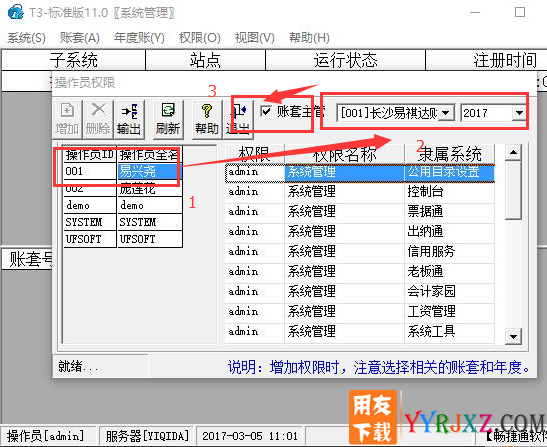
Task: Select the UFSOFT operator full name cell
Action: [x=150, y=239]
